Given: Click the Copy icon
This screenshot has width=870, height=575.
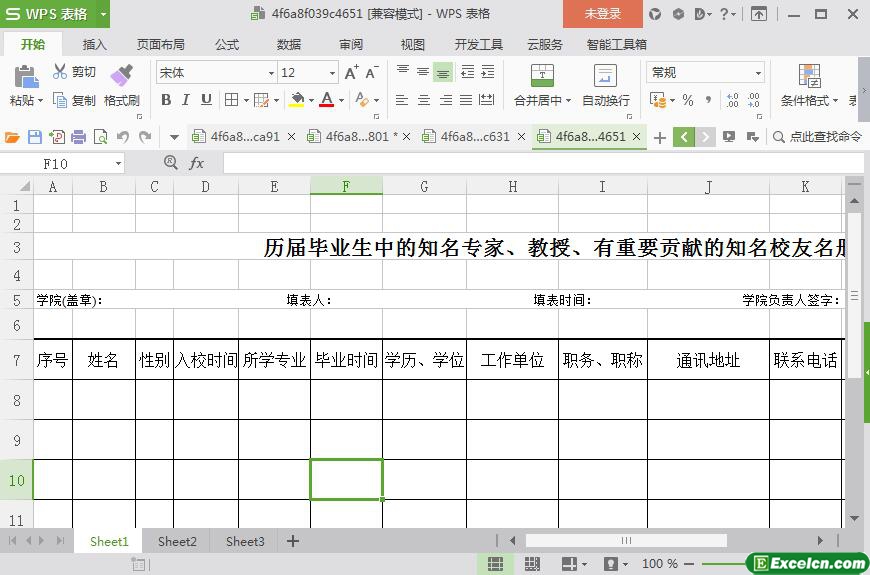Looking at the screenshot, I should tap(59, 100).
